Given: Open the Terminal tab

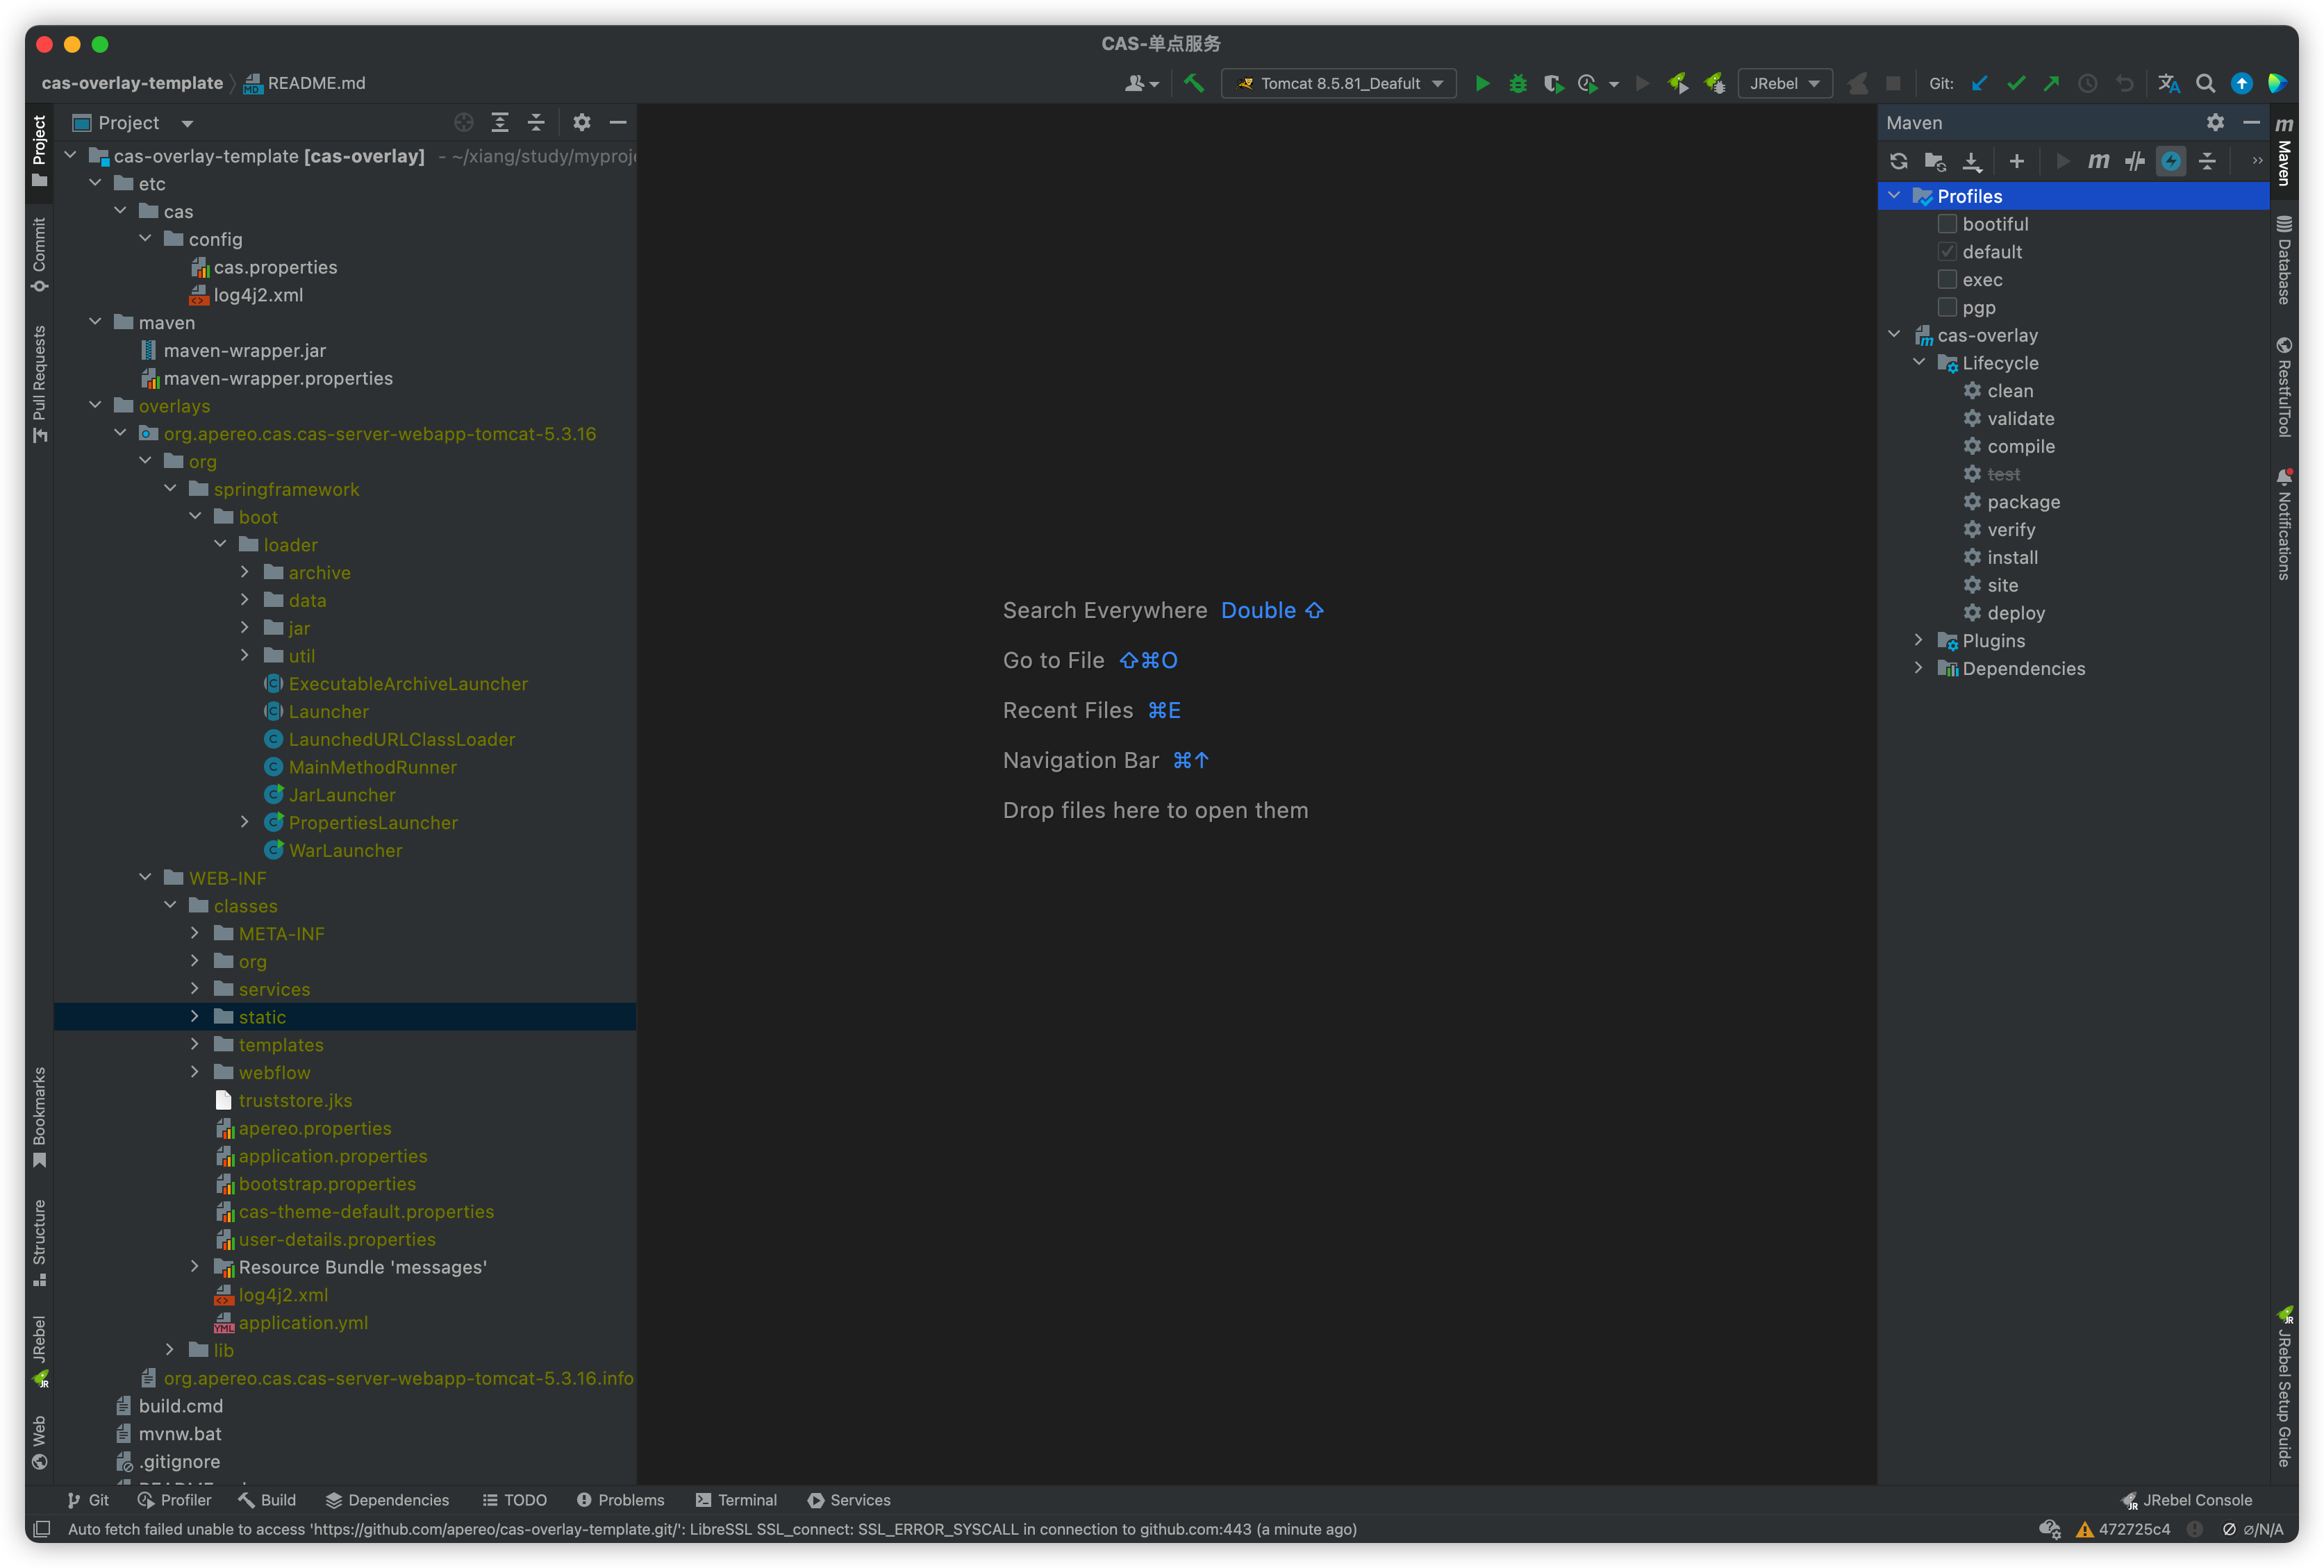Looking at the screenshot, I should (x=736, y=1500).
